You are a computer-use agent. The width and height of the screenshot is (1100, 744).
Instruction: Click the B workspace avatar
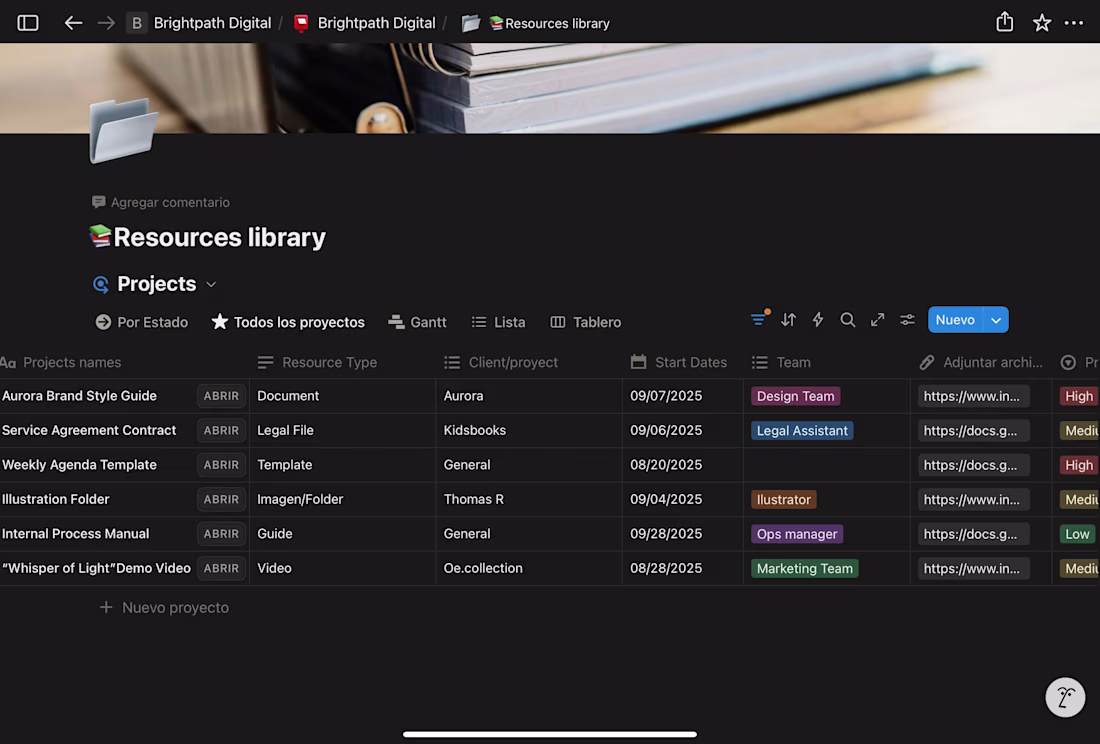(x=137, y=23)
